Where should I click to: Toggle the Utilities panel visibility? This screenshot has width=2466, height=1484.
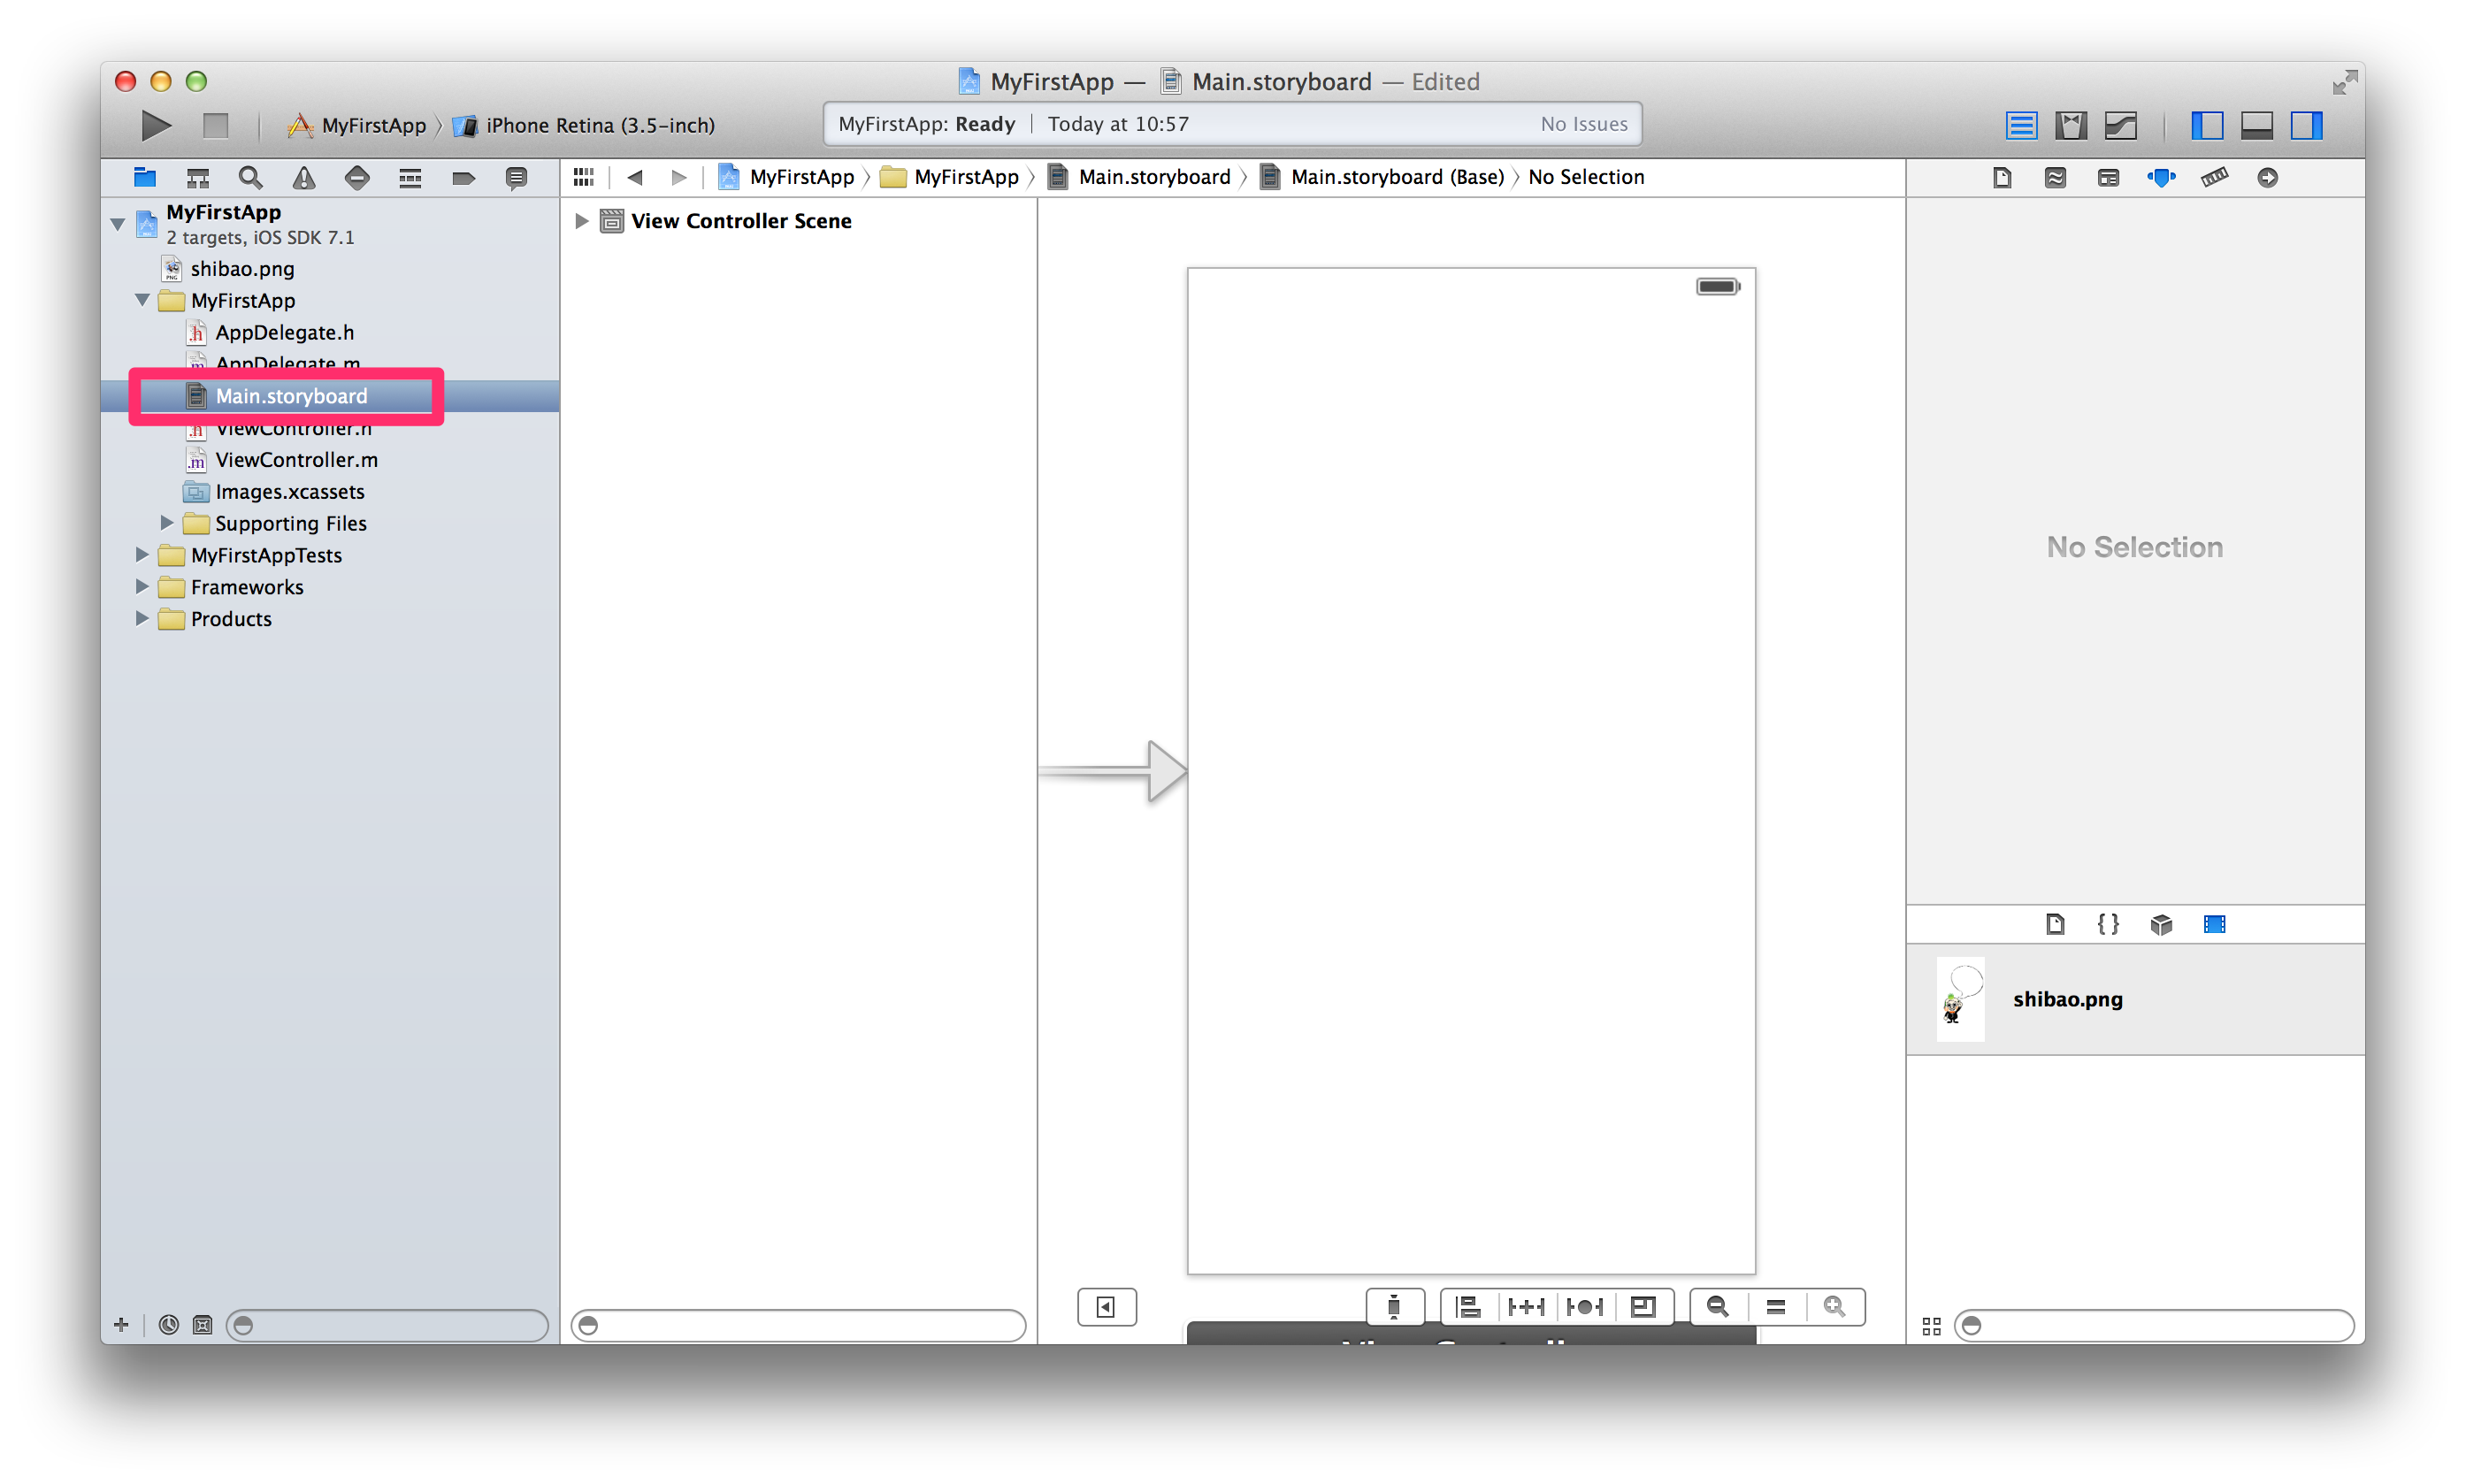[x=2306, y=125]
